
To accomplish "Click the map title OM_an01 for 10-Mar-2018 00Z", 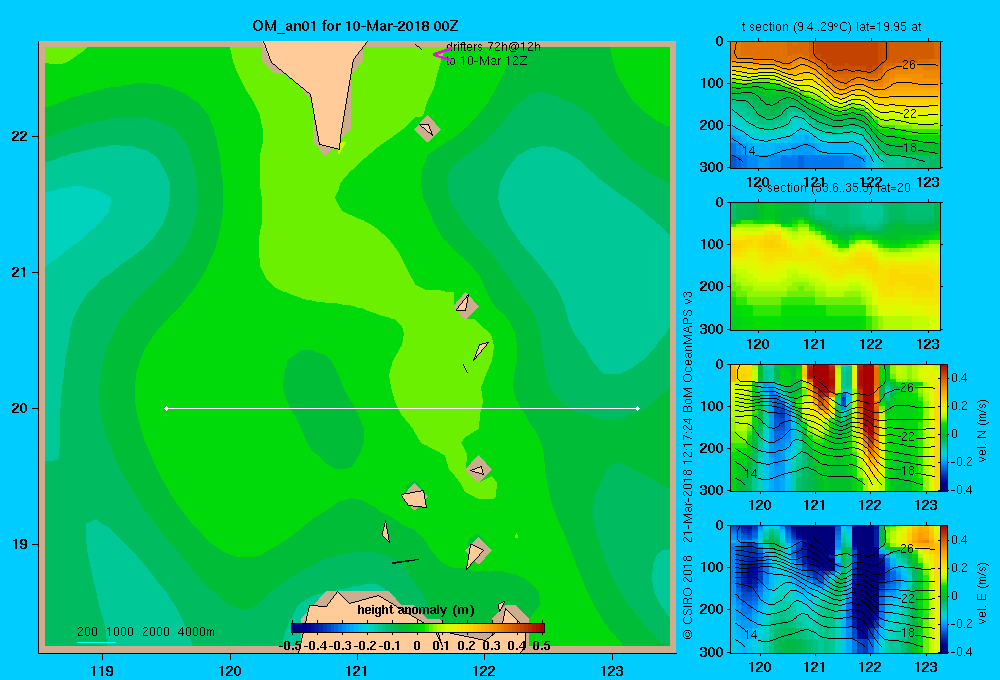I will coord(355,26).
